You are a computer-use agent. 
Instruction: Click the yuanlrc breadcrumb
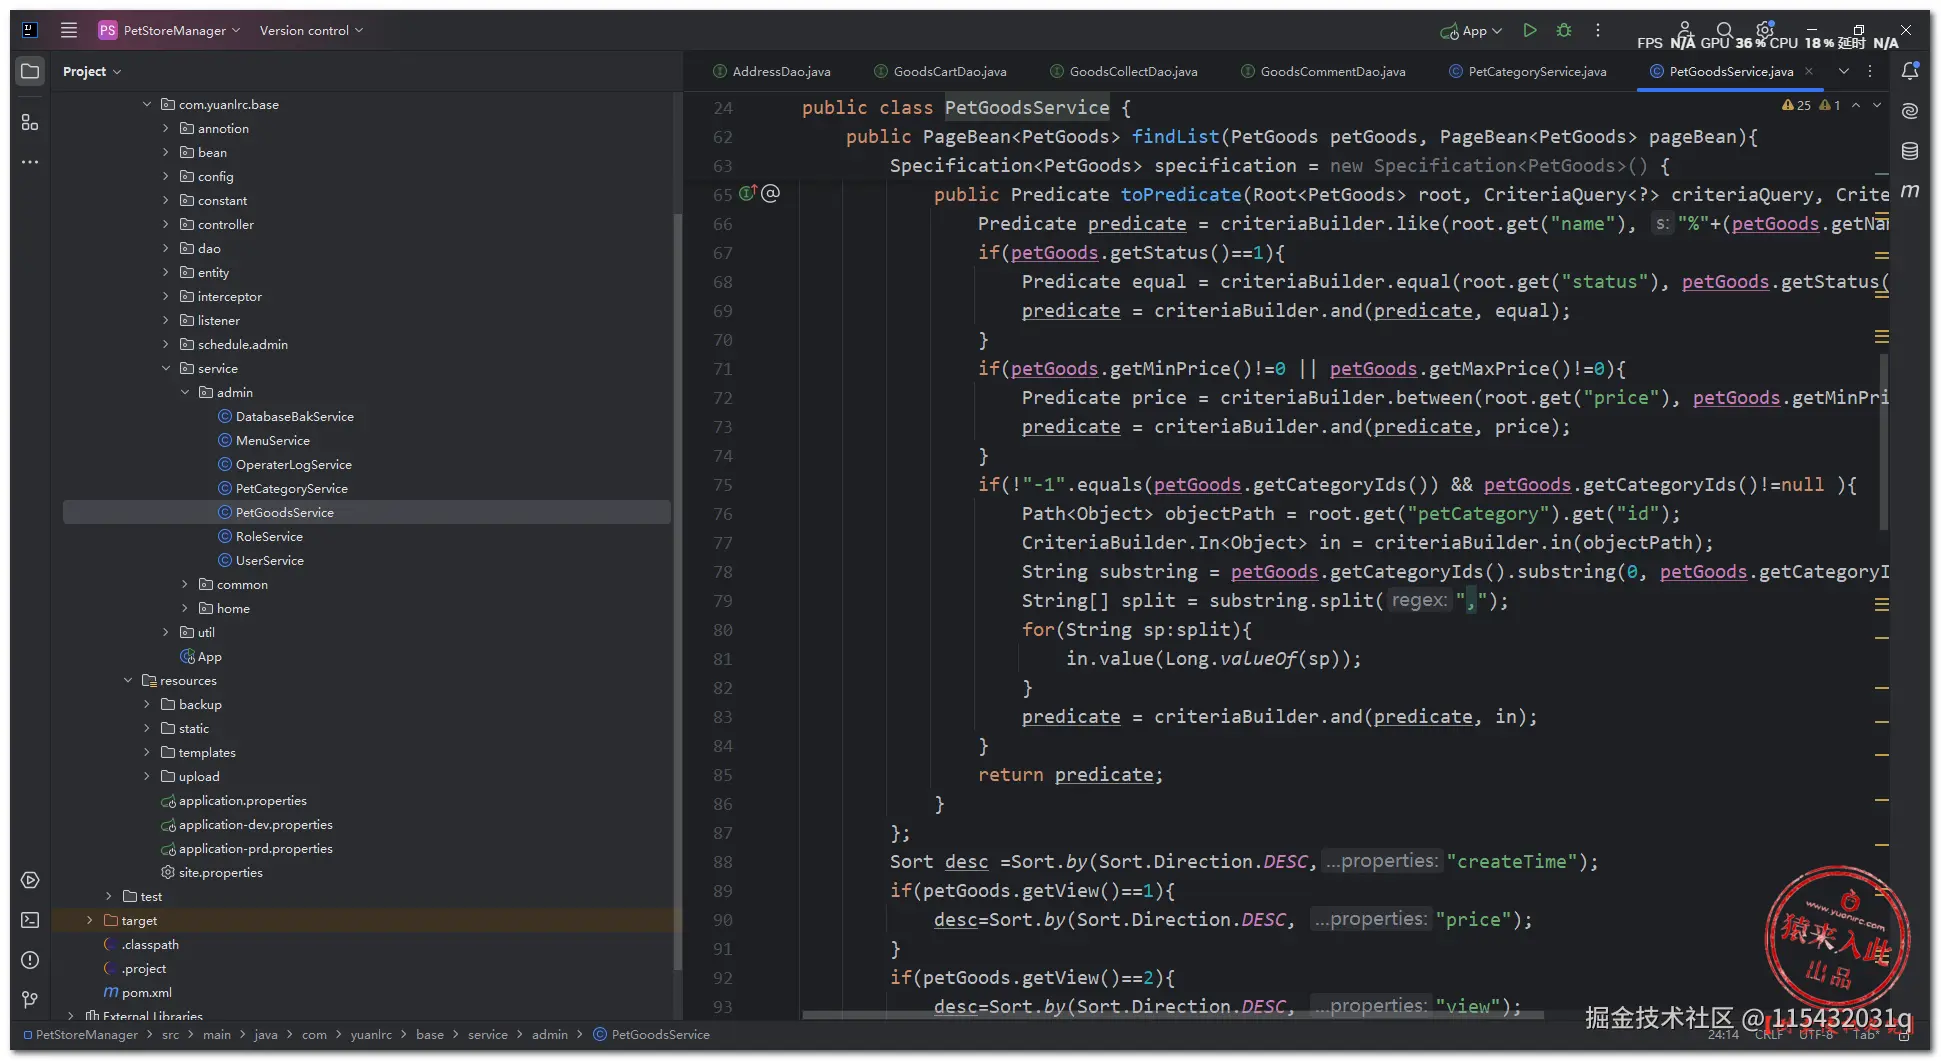[x=371, y=1035]
